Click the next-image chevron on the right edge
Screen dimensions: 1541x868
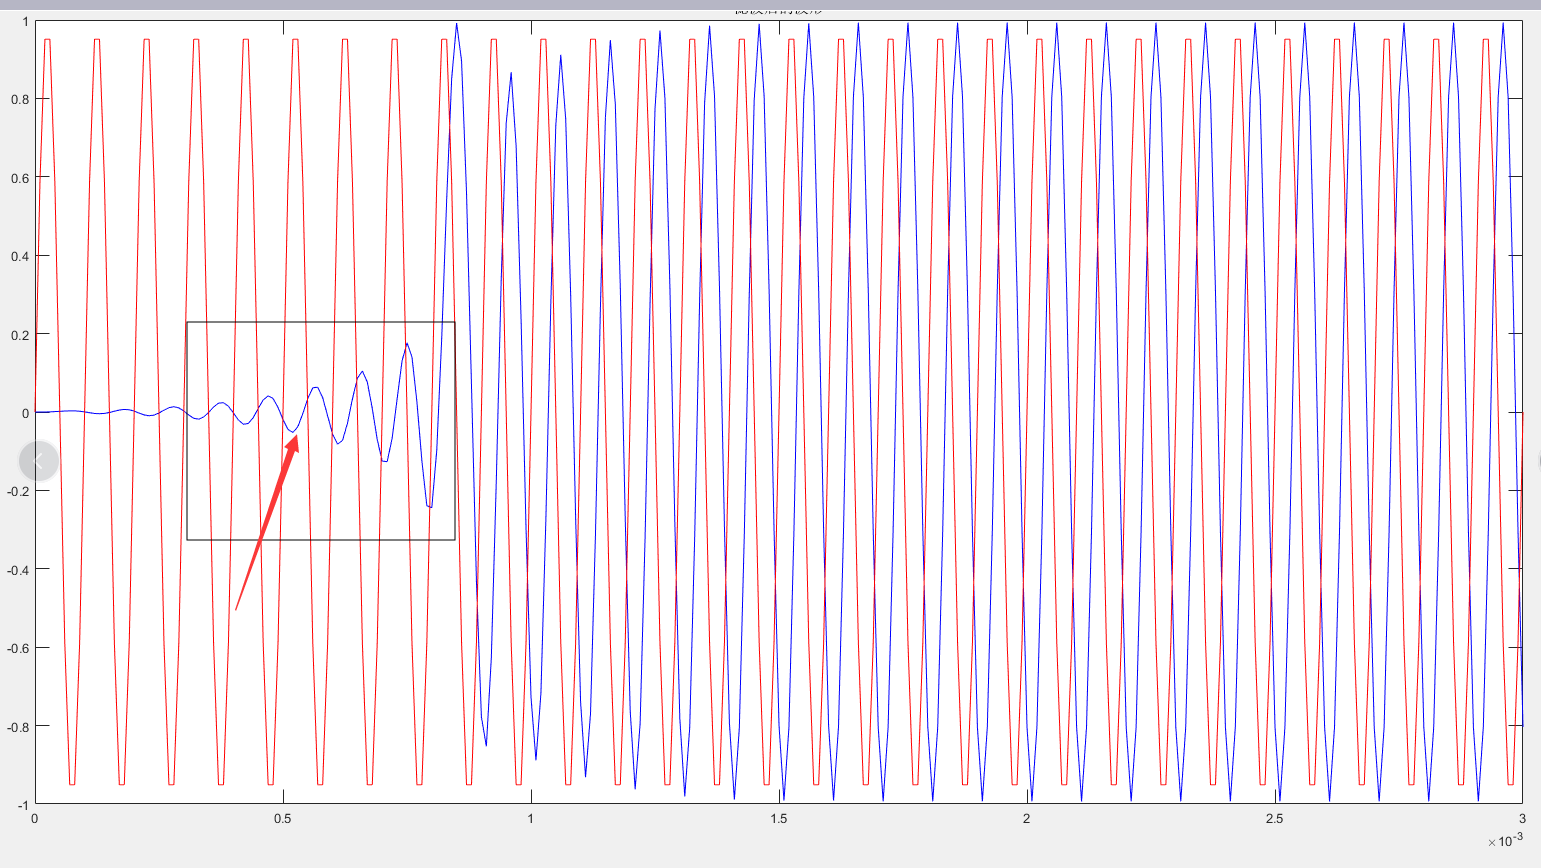tap(1537, 460)
